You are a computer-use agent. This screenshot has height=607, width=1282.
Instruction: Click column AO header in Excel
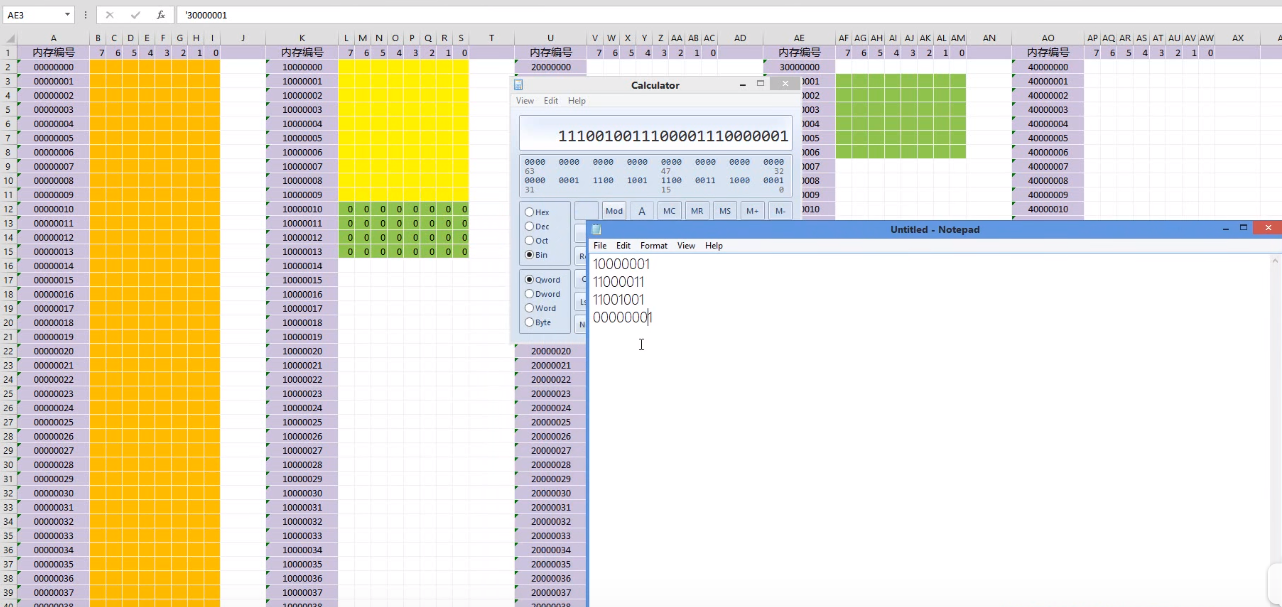pyautogui.click(x=1048, y=38)
